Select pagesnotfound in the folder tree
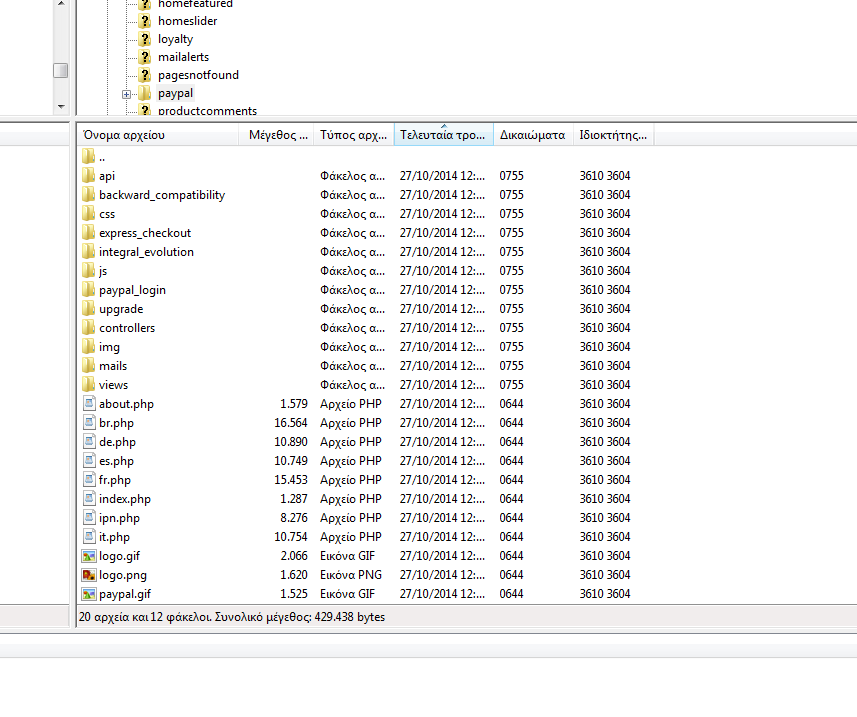Screen dimensions: 857x717 coord(198,75)
